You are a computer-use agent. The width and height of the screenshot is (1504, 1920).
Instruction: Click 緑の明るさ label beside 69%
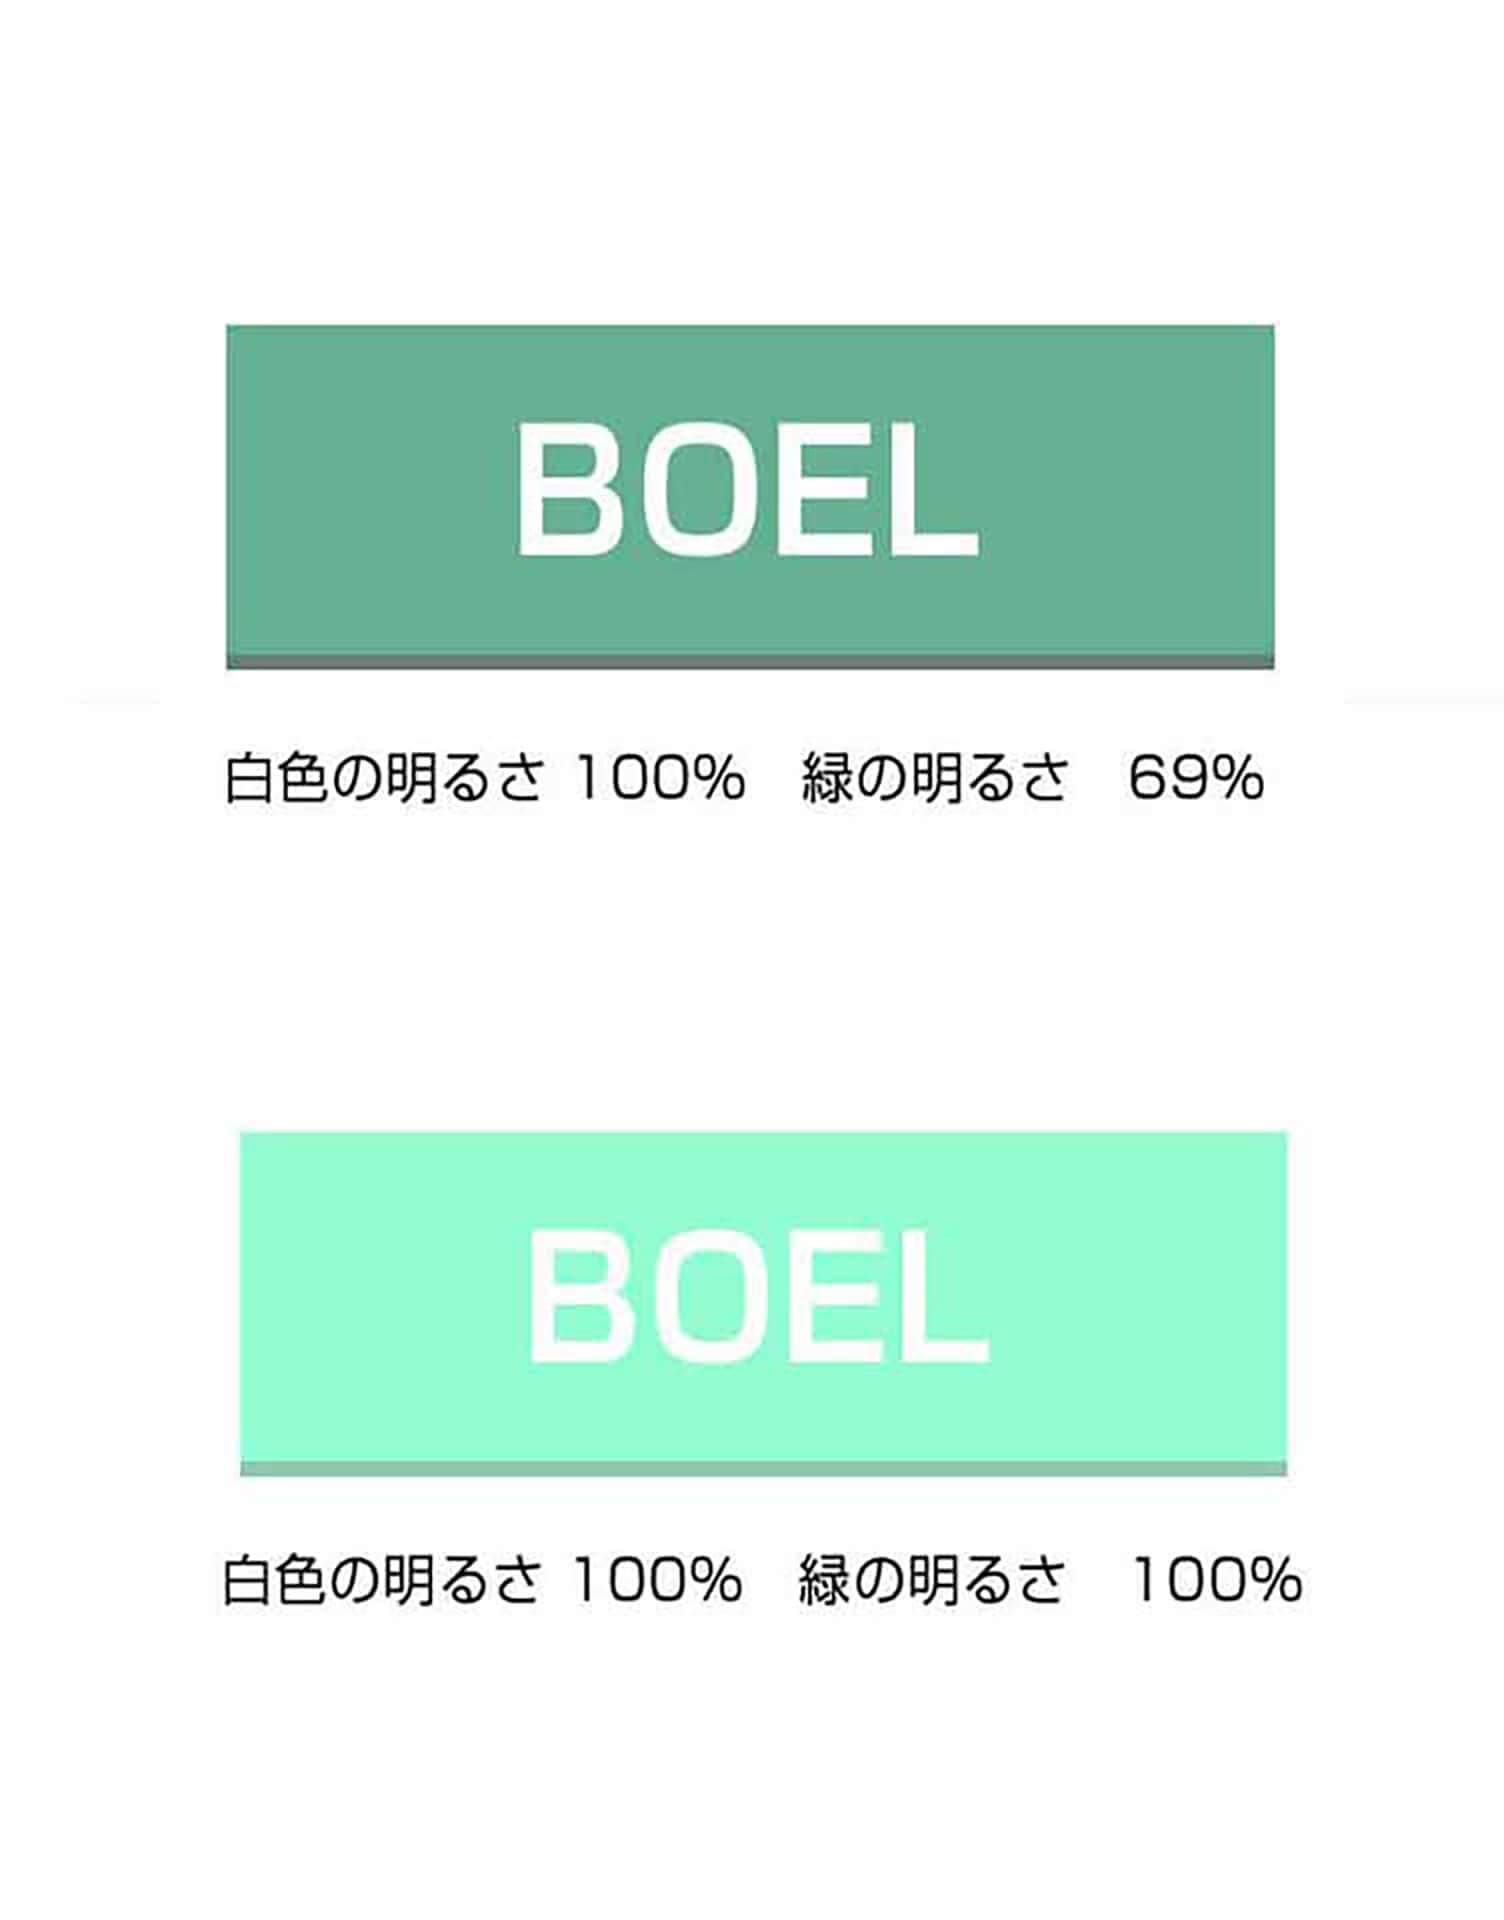pos(935,779)
